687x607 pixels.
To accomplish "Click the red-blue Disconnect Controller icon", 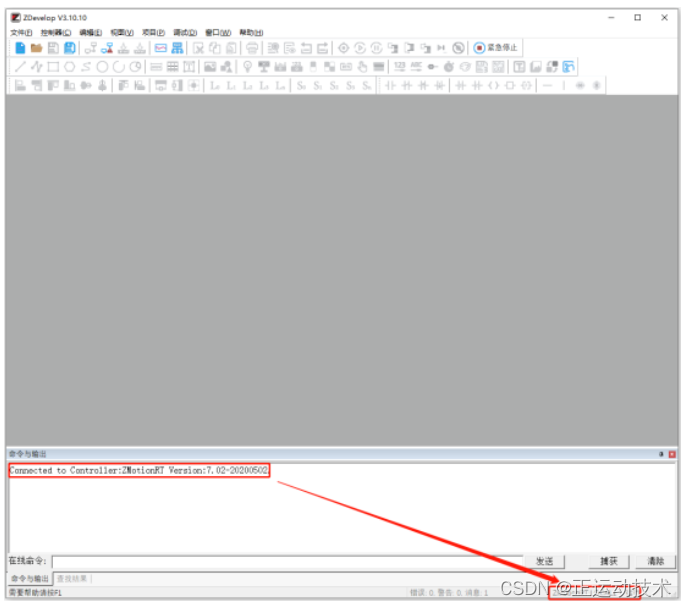I will [x=107, y=48].
